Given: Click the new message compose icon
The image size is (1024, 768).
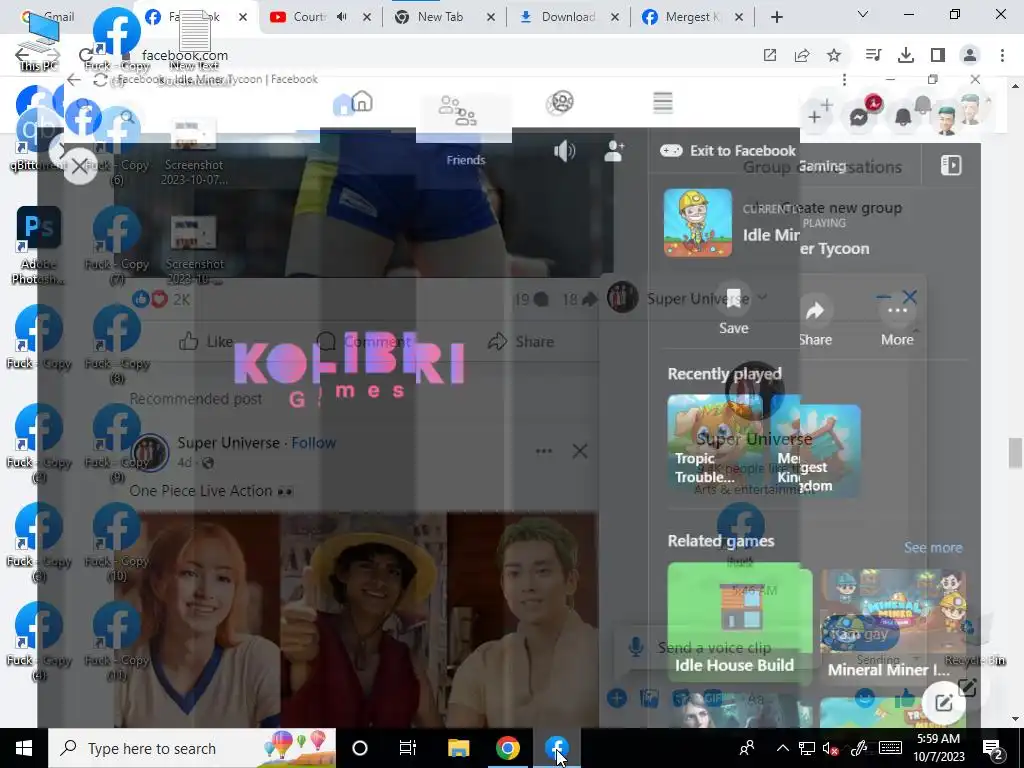Looking at the screenshot, I should [x=944, y=703].
